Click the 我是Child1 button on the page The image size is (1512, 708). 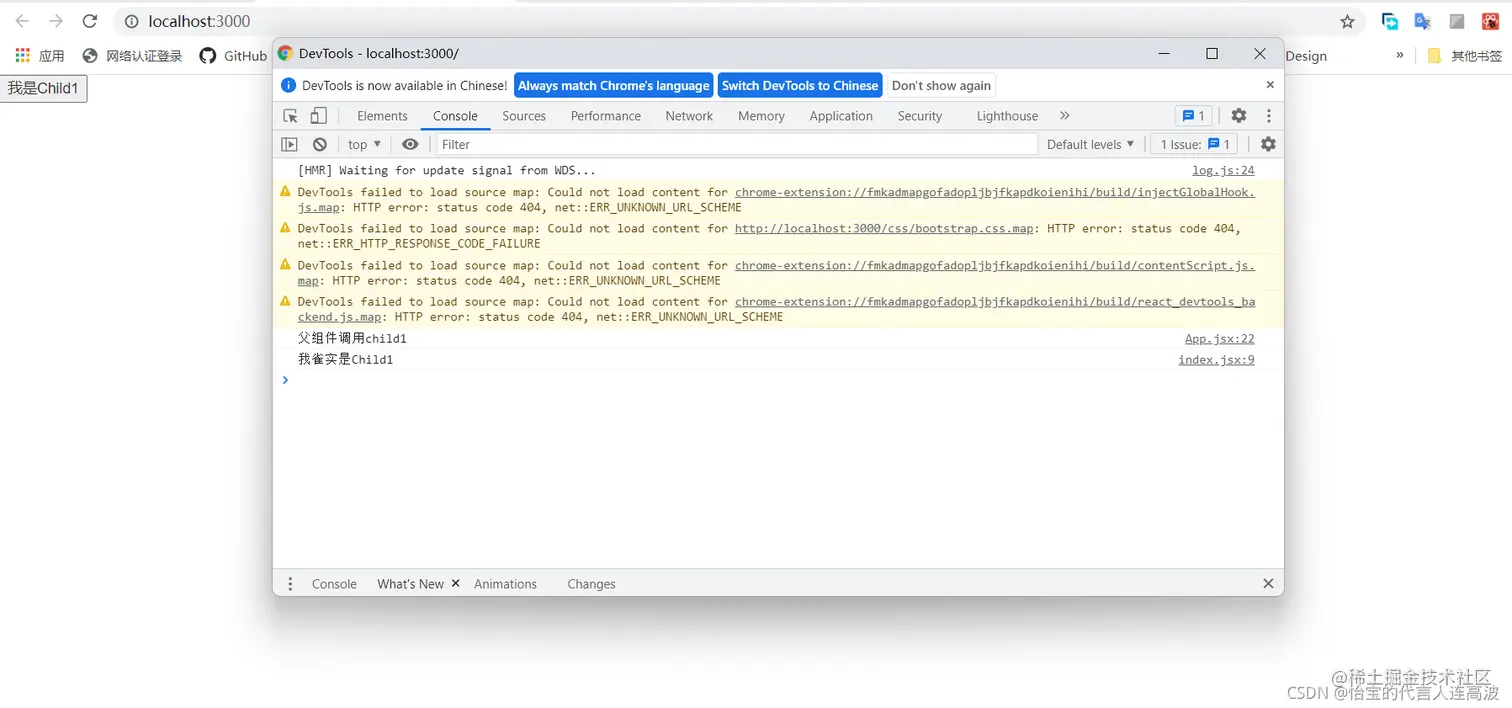(44, 88)
